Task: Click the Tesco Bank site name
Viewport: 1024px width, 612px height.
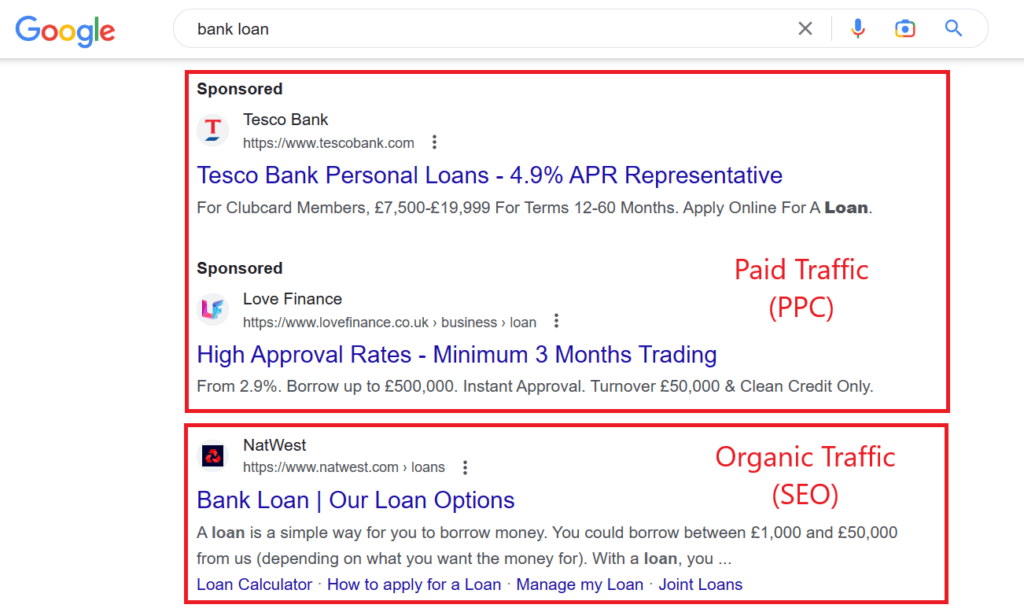Action: (x=285, y=120)
